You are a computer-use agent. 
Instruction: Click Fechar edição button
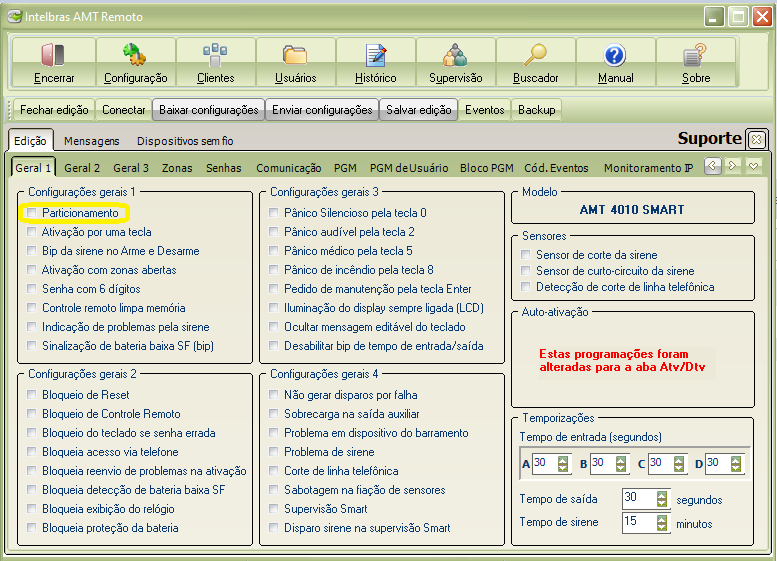pyautogui.click(x=54, y=110)
